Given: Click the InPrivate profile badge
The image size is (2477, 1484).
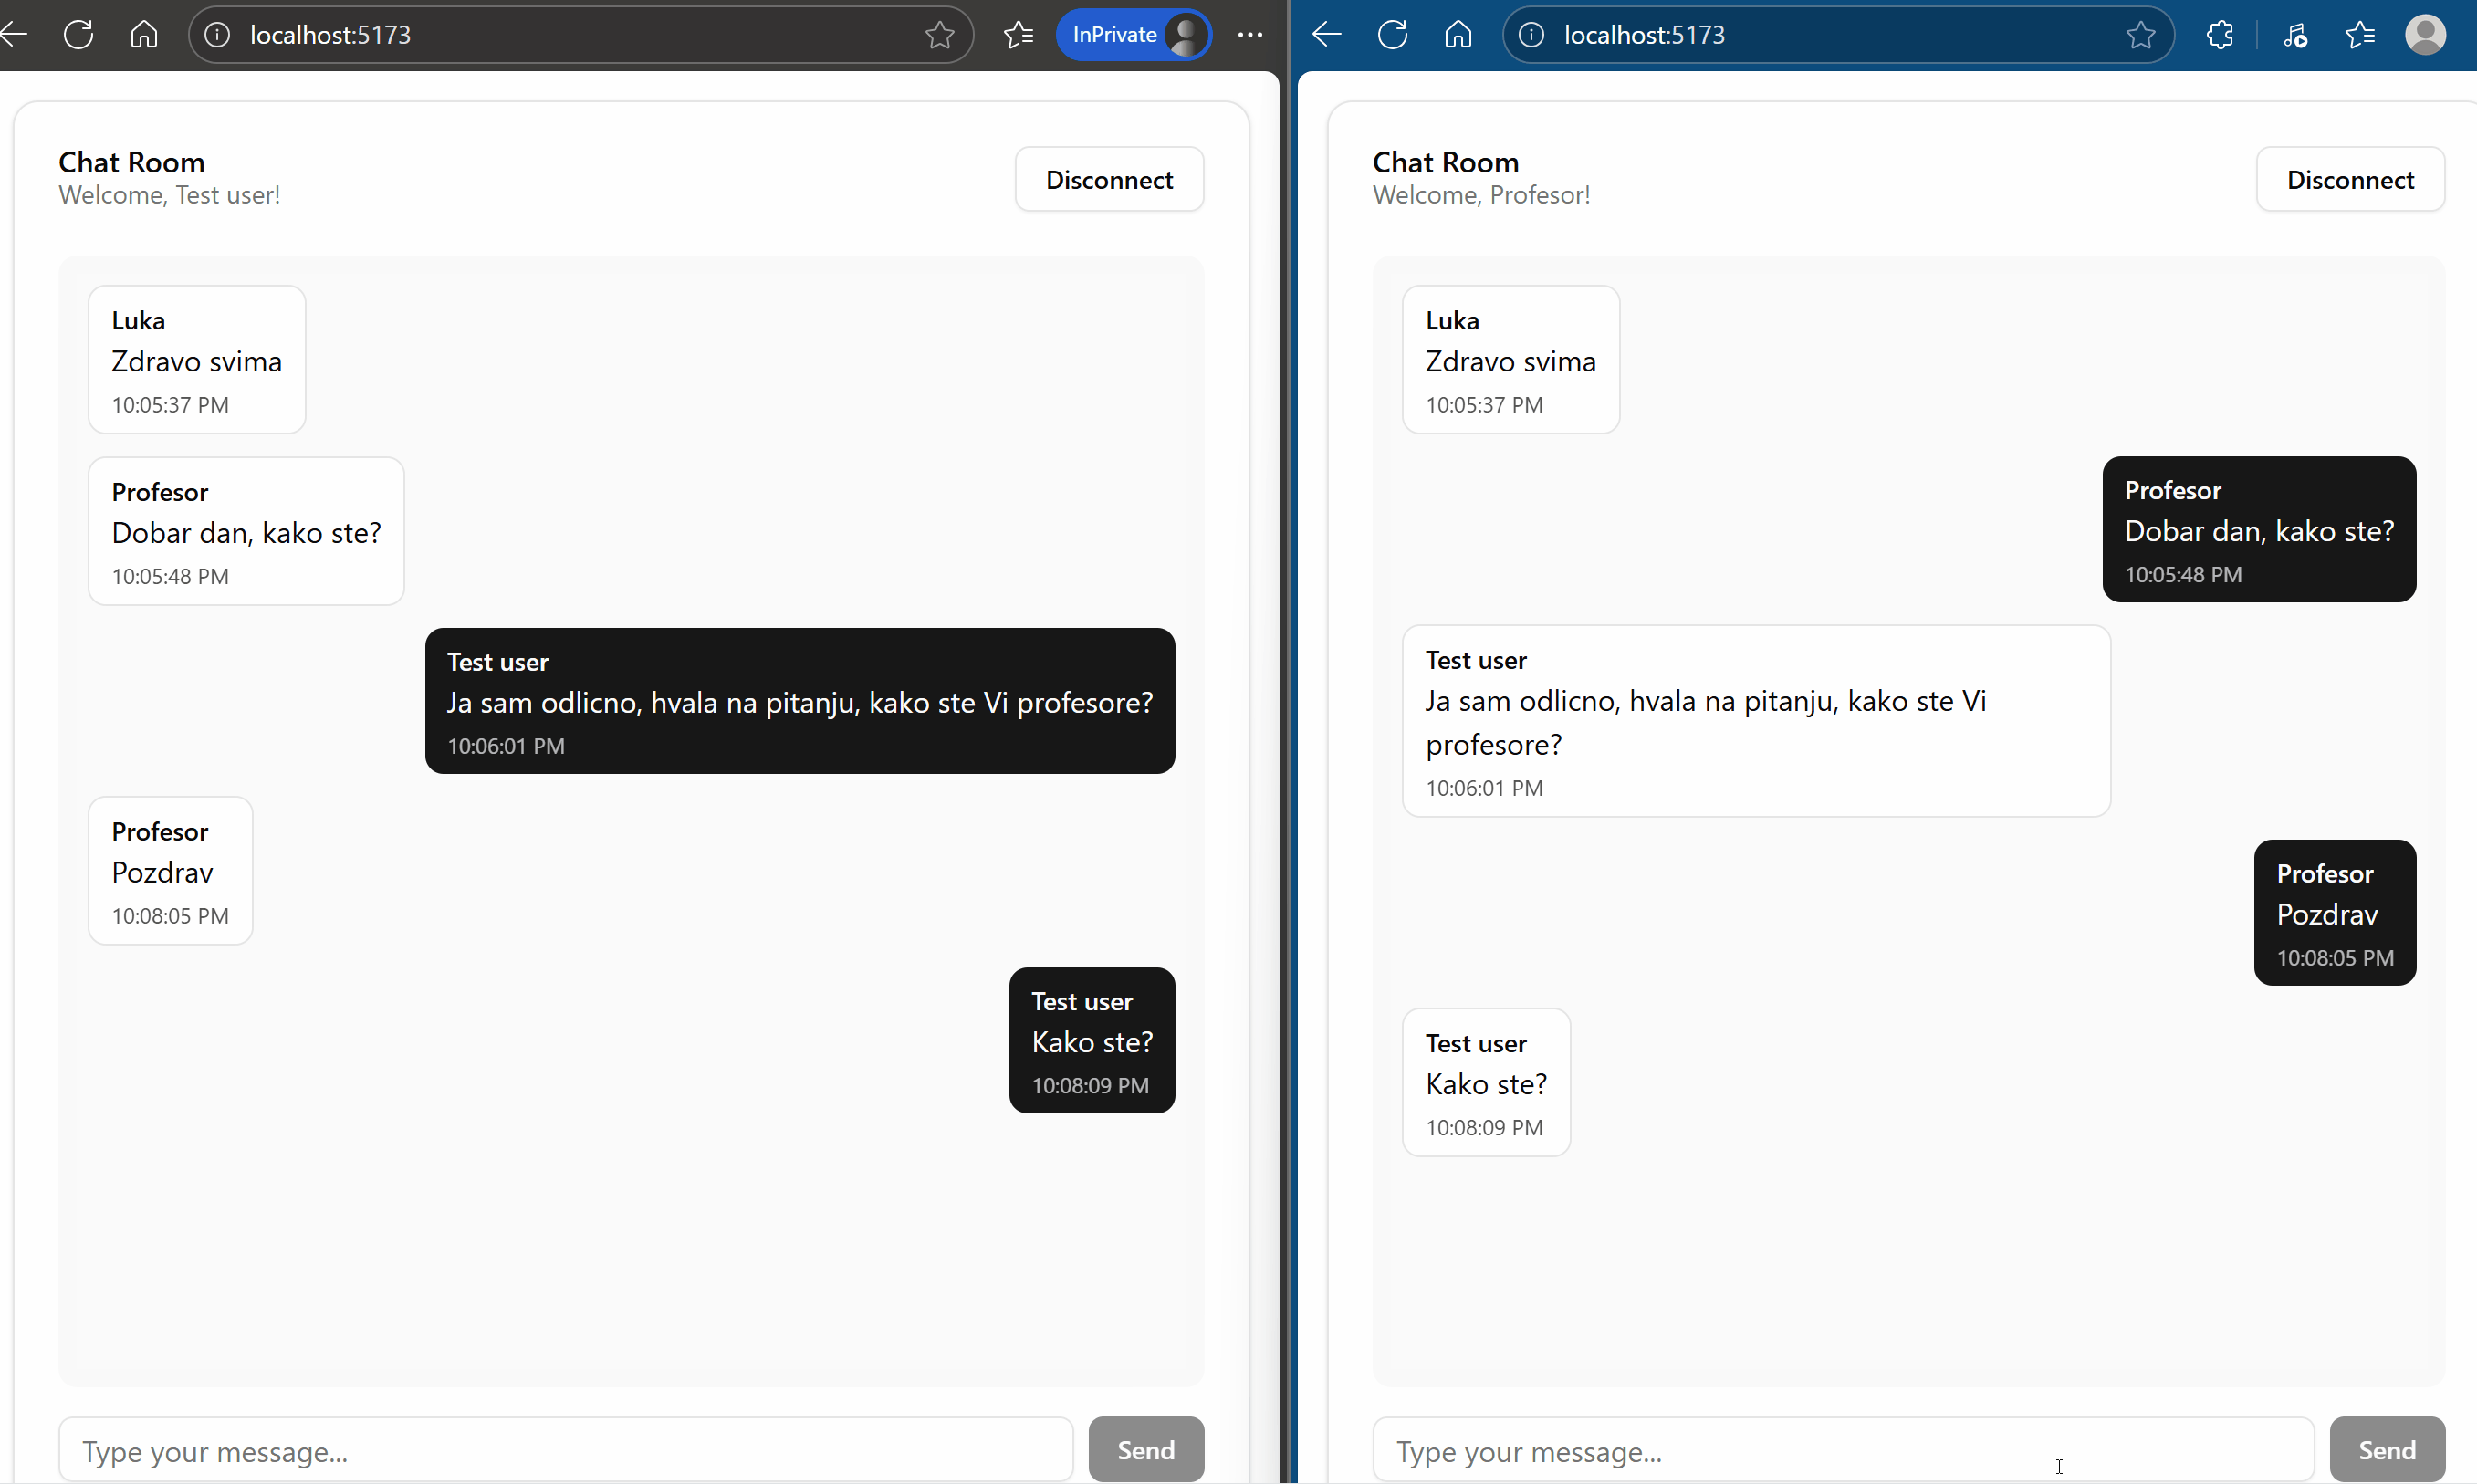Looking at the screenshot, I should [x=1134, y=34].
